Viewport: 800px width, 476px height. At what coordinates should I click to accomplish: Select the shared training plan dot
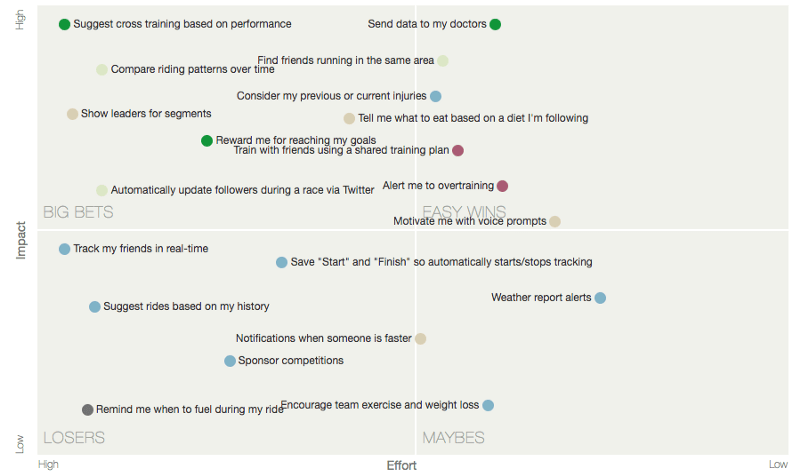pos(458,151)
